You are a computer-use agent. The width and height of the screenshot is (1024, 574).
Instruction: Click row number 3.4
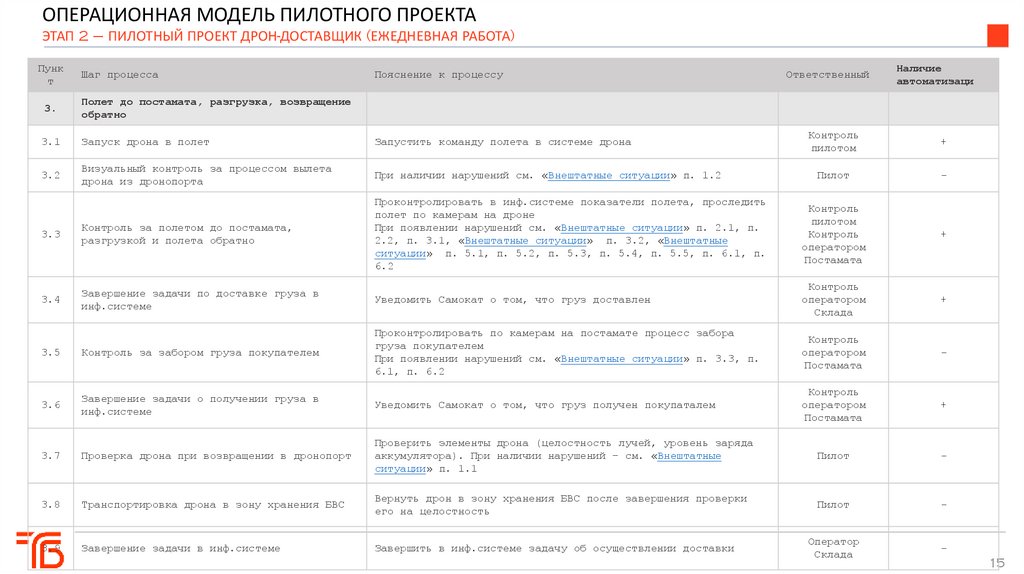pos(50,300)
